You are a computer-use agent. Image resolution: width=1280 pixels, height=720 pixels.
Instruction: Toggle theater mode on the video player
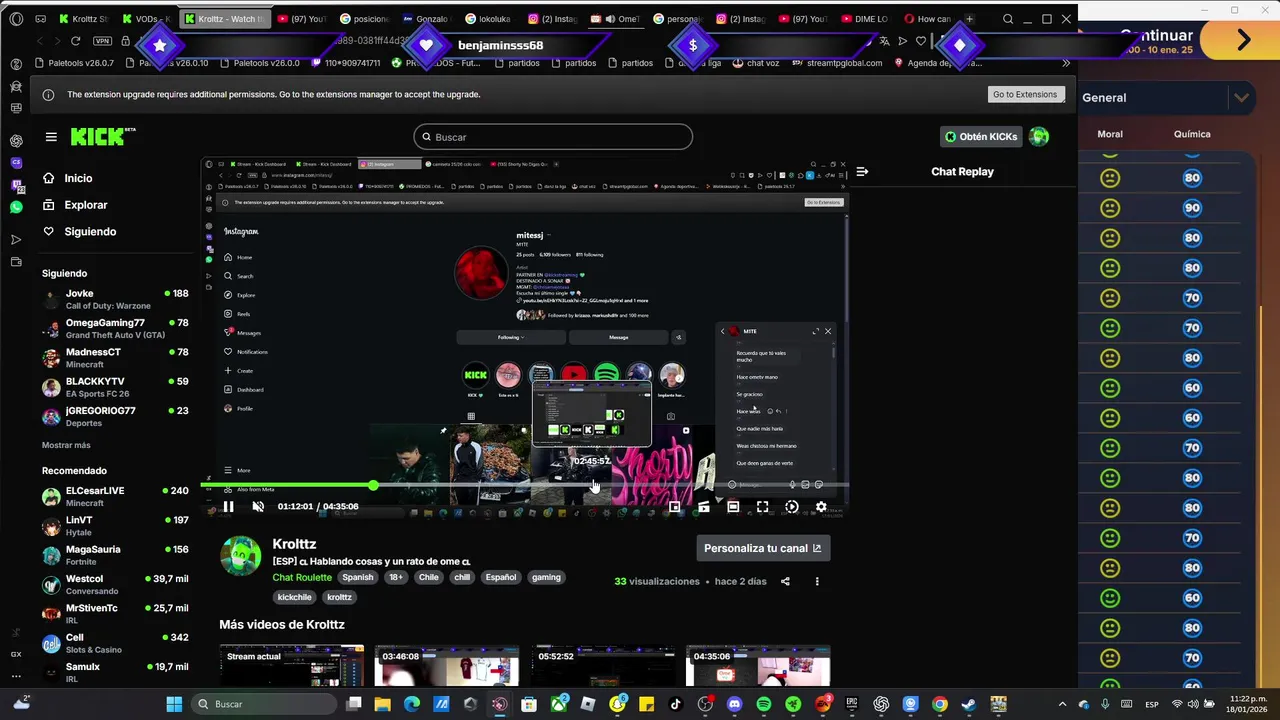[x=733, y=507]
